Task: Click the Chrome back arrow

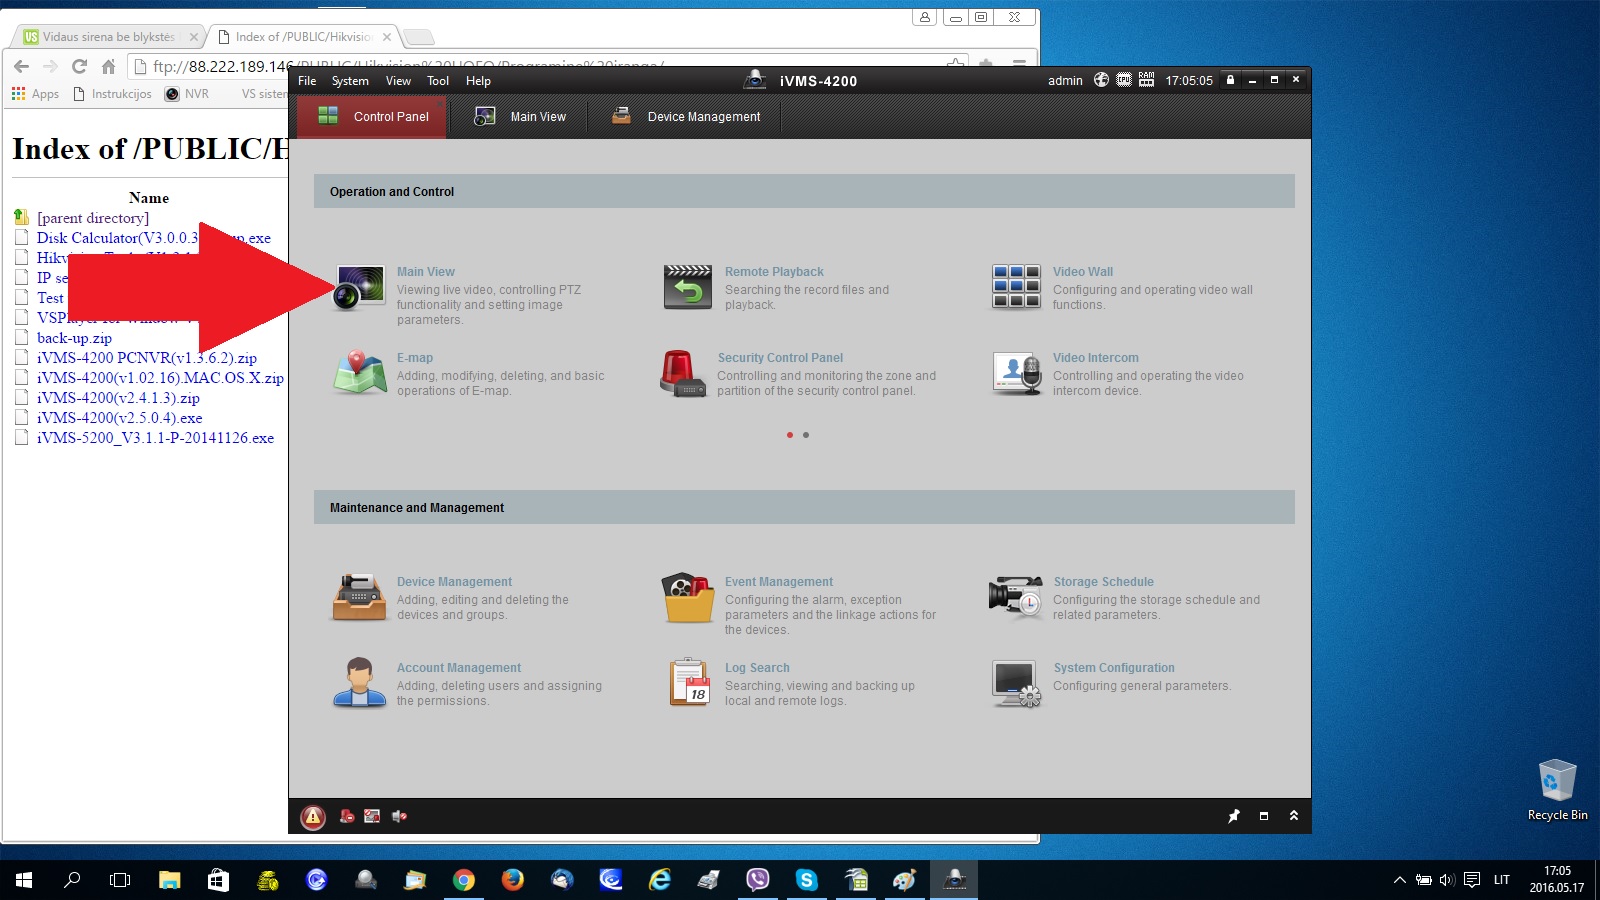Action: [x=22, y=67]
